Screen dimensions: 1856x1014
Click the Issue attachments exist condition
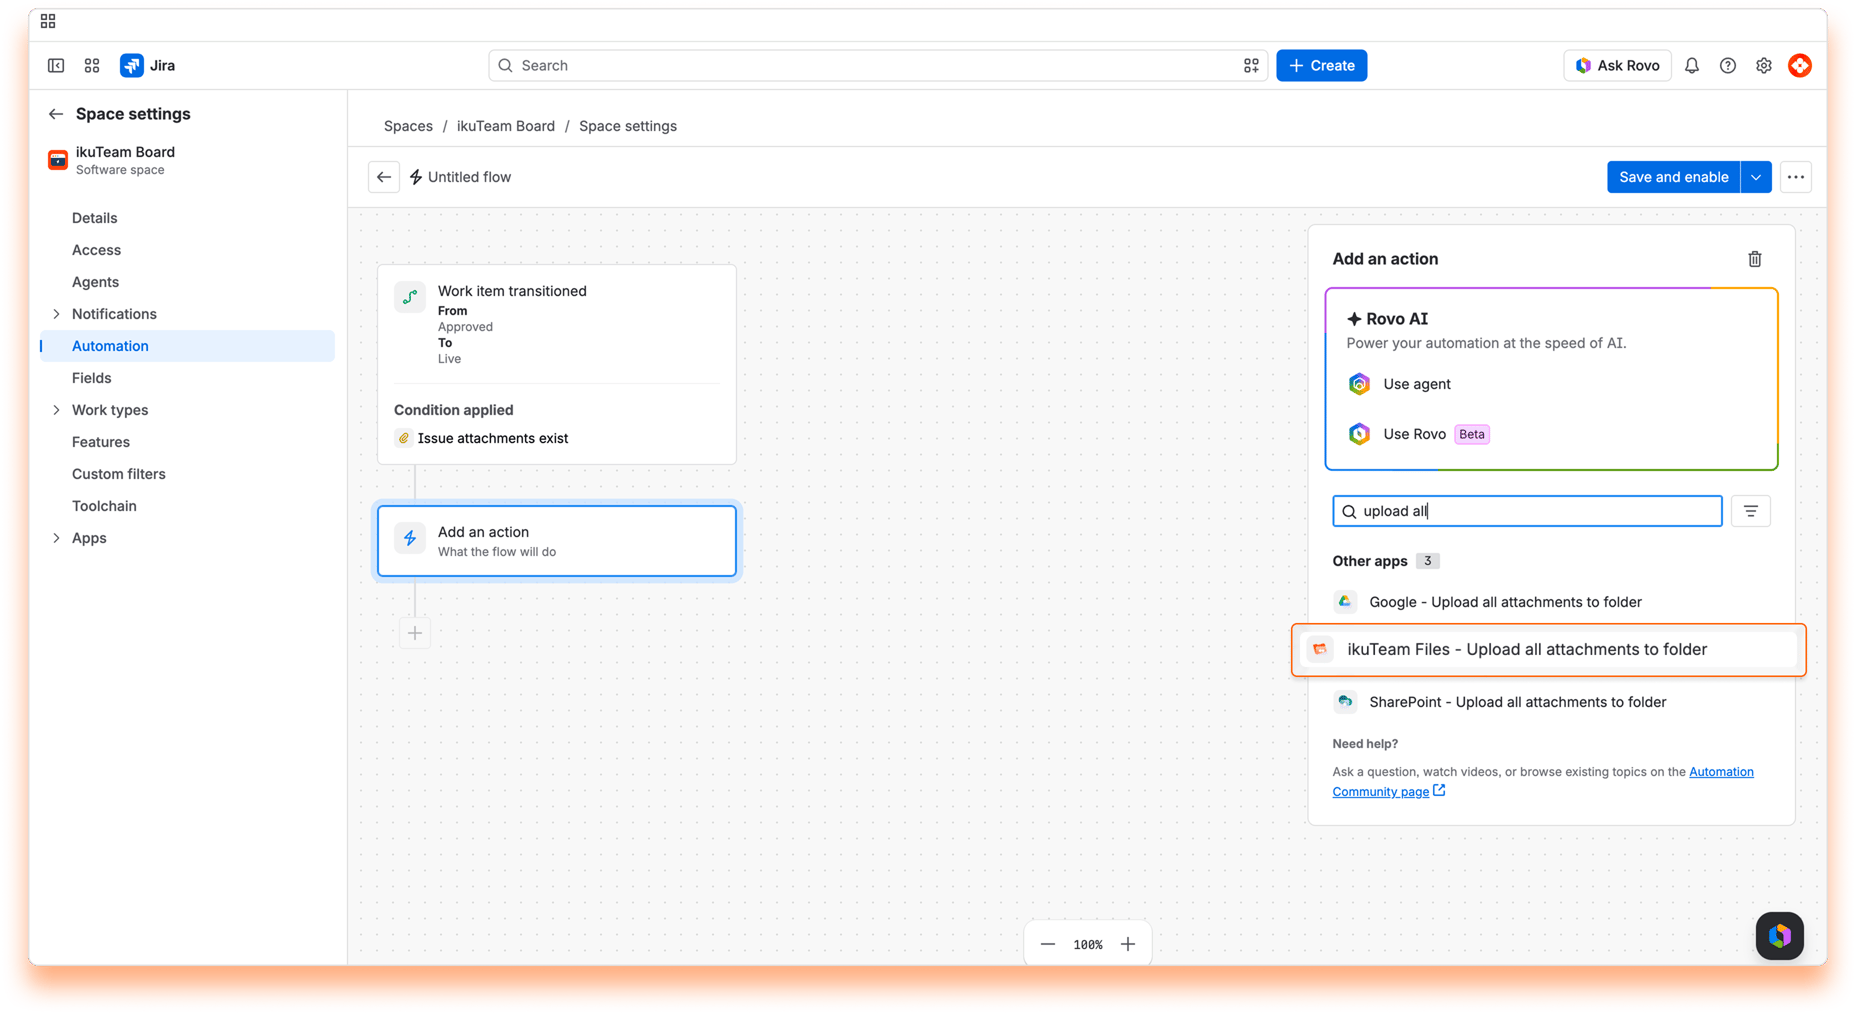[482, 438]
